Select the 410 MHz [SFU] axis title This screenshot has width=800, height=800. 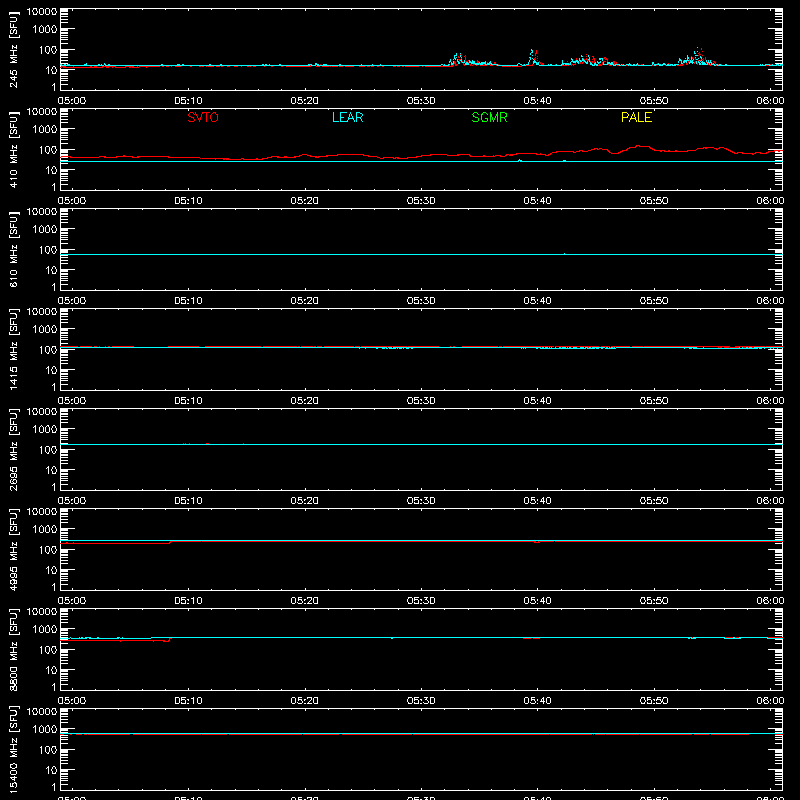pyautogui.click(x=13, y=149)
